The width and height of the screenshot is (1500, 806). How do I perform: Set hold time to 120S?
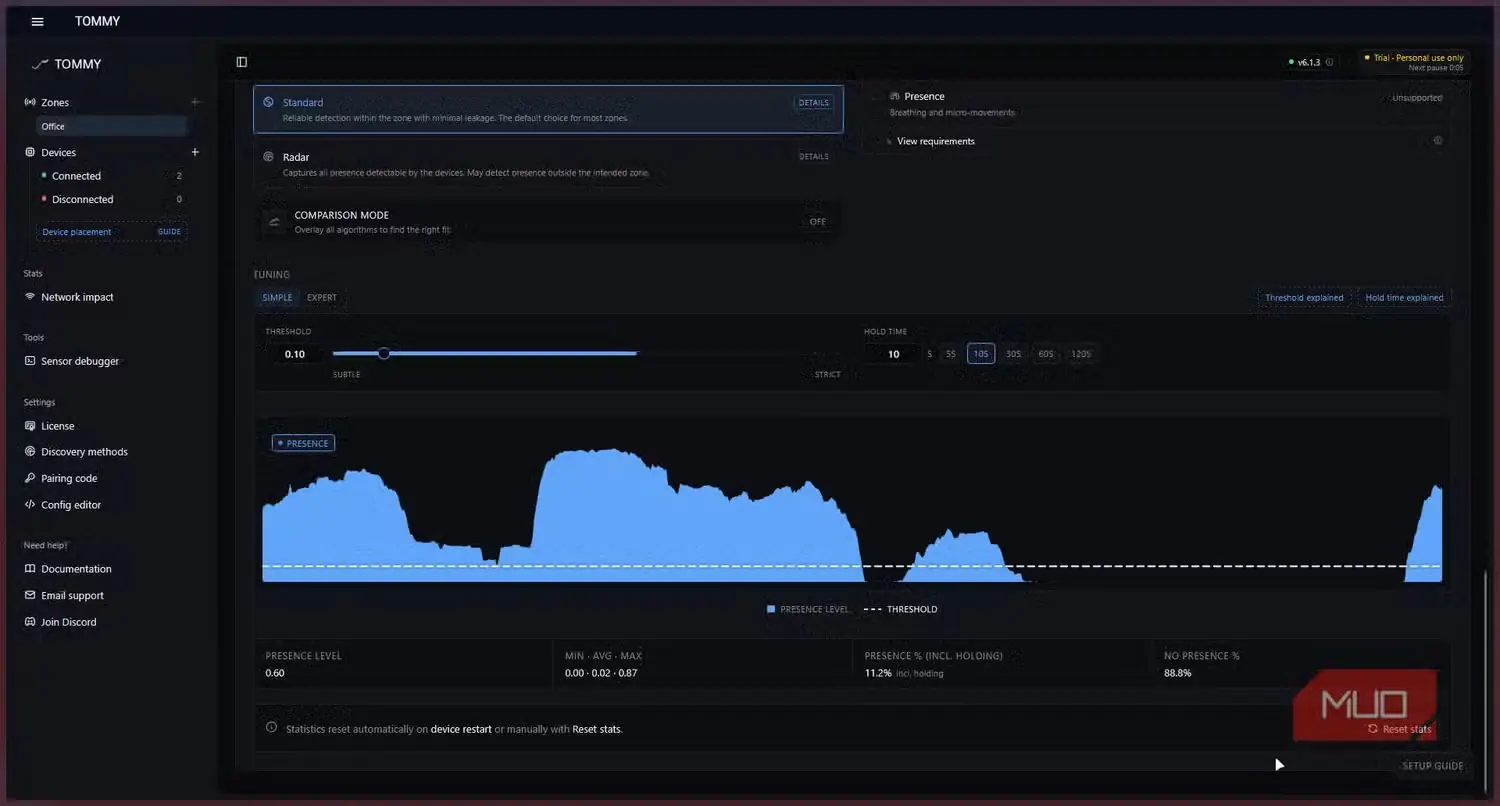pyautogui.click(x=1081, y=354)
